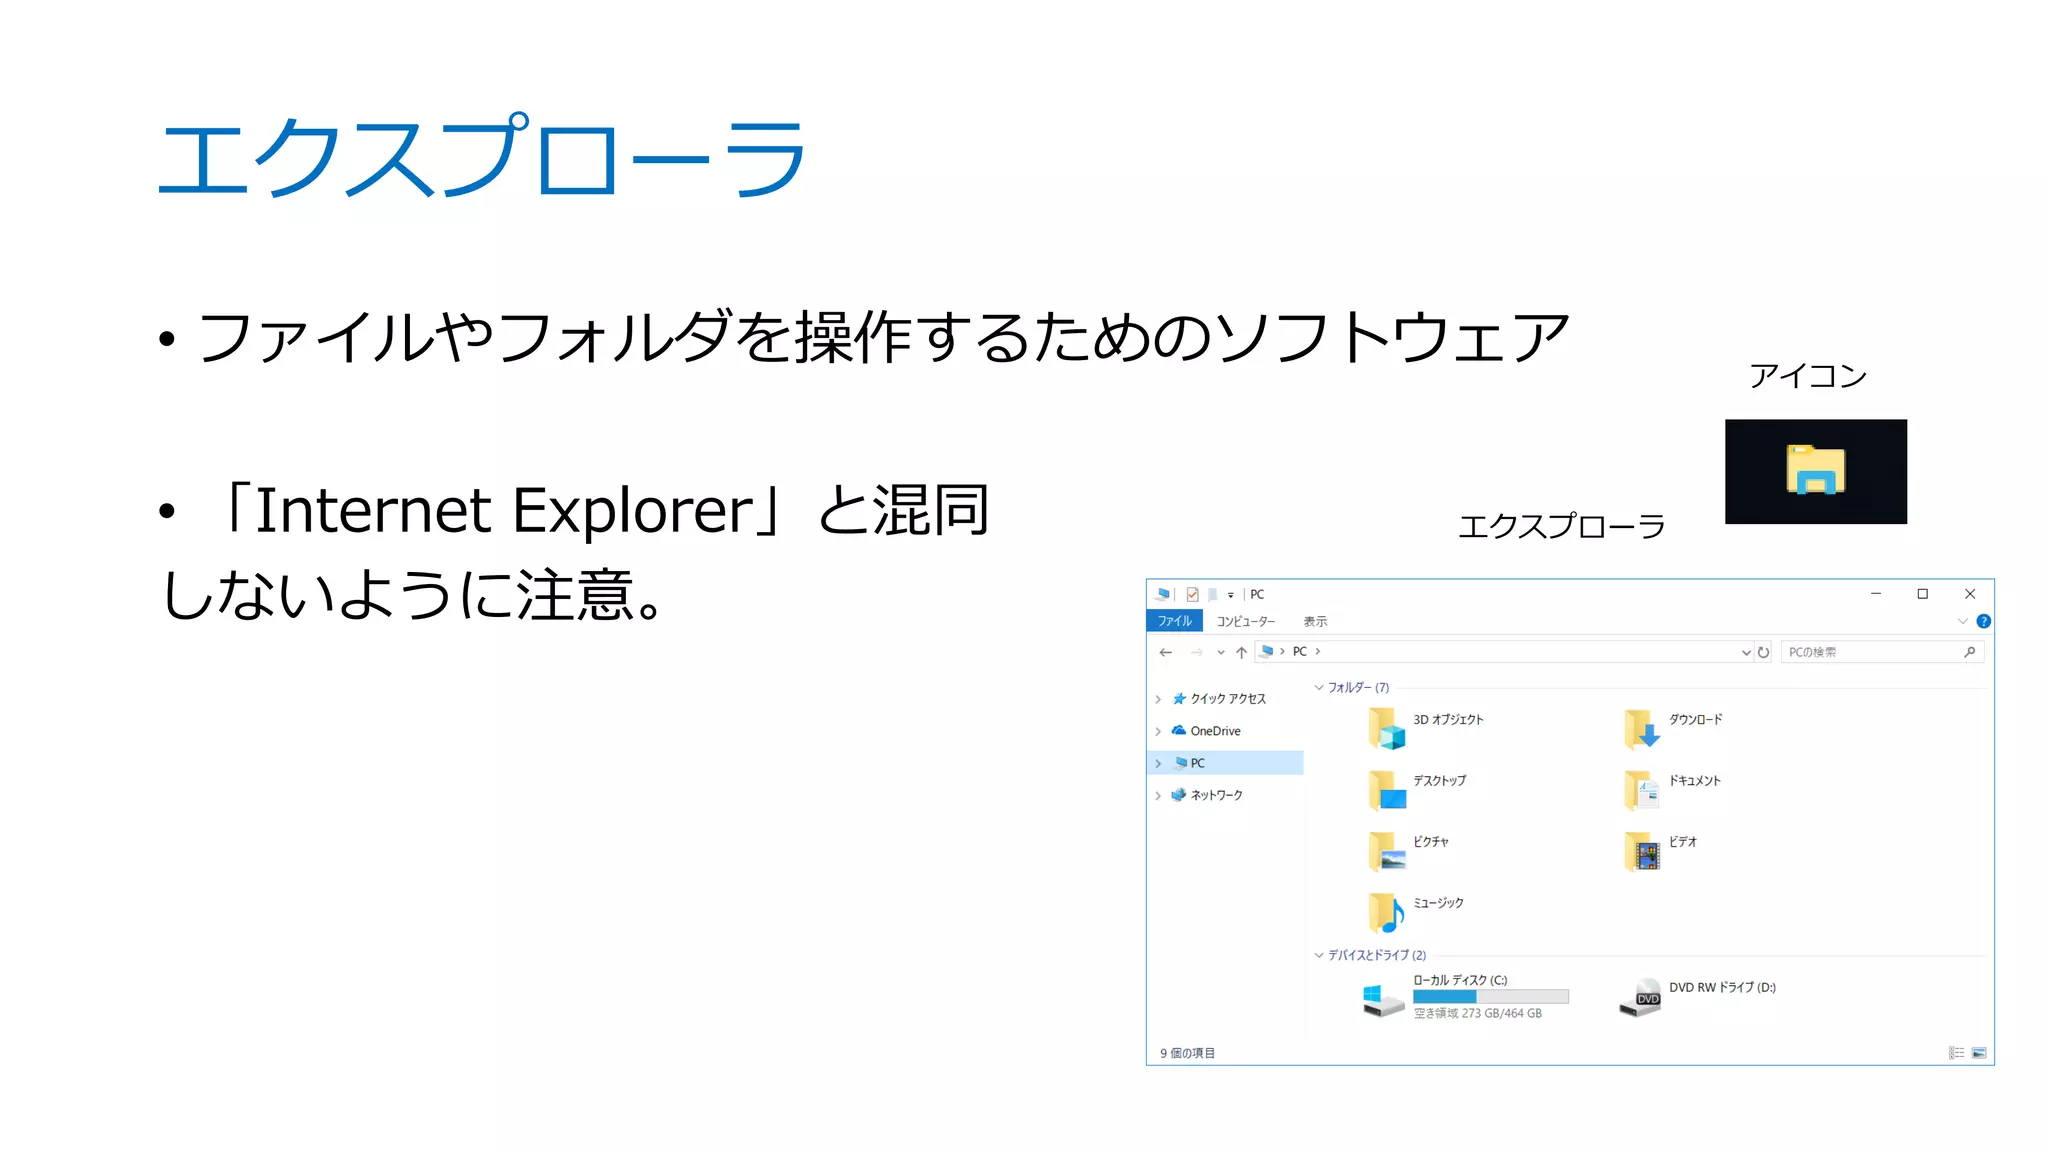
Task: Go back with the left arrow button
Action: 1165,652
